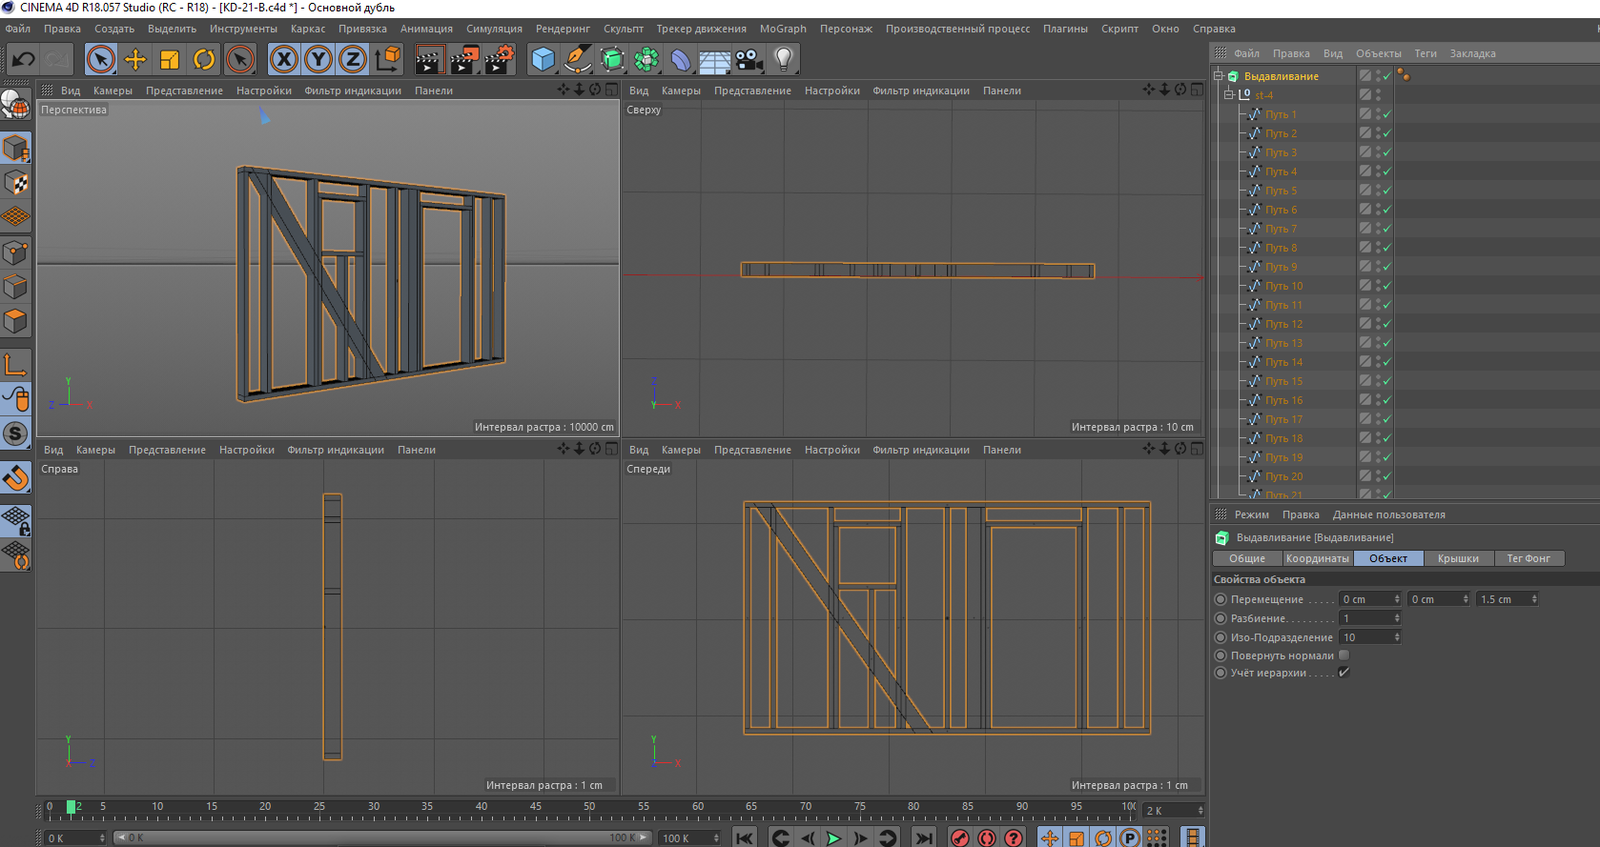
Task: Click the Изо-Подразделение value field
Action: pos(1365,637)
